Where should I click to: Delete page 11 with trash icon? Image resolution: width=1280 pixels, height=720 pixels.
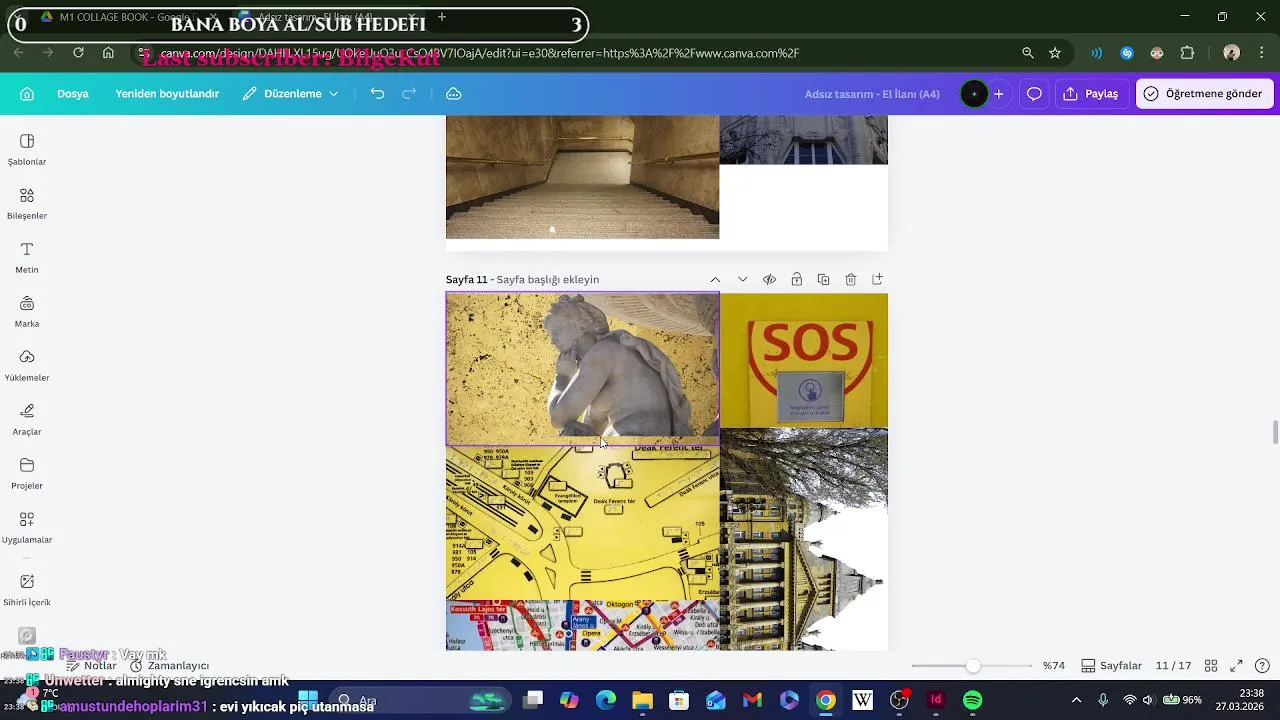(850, 280)
